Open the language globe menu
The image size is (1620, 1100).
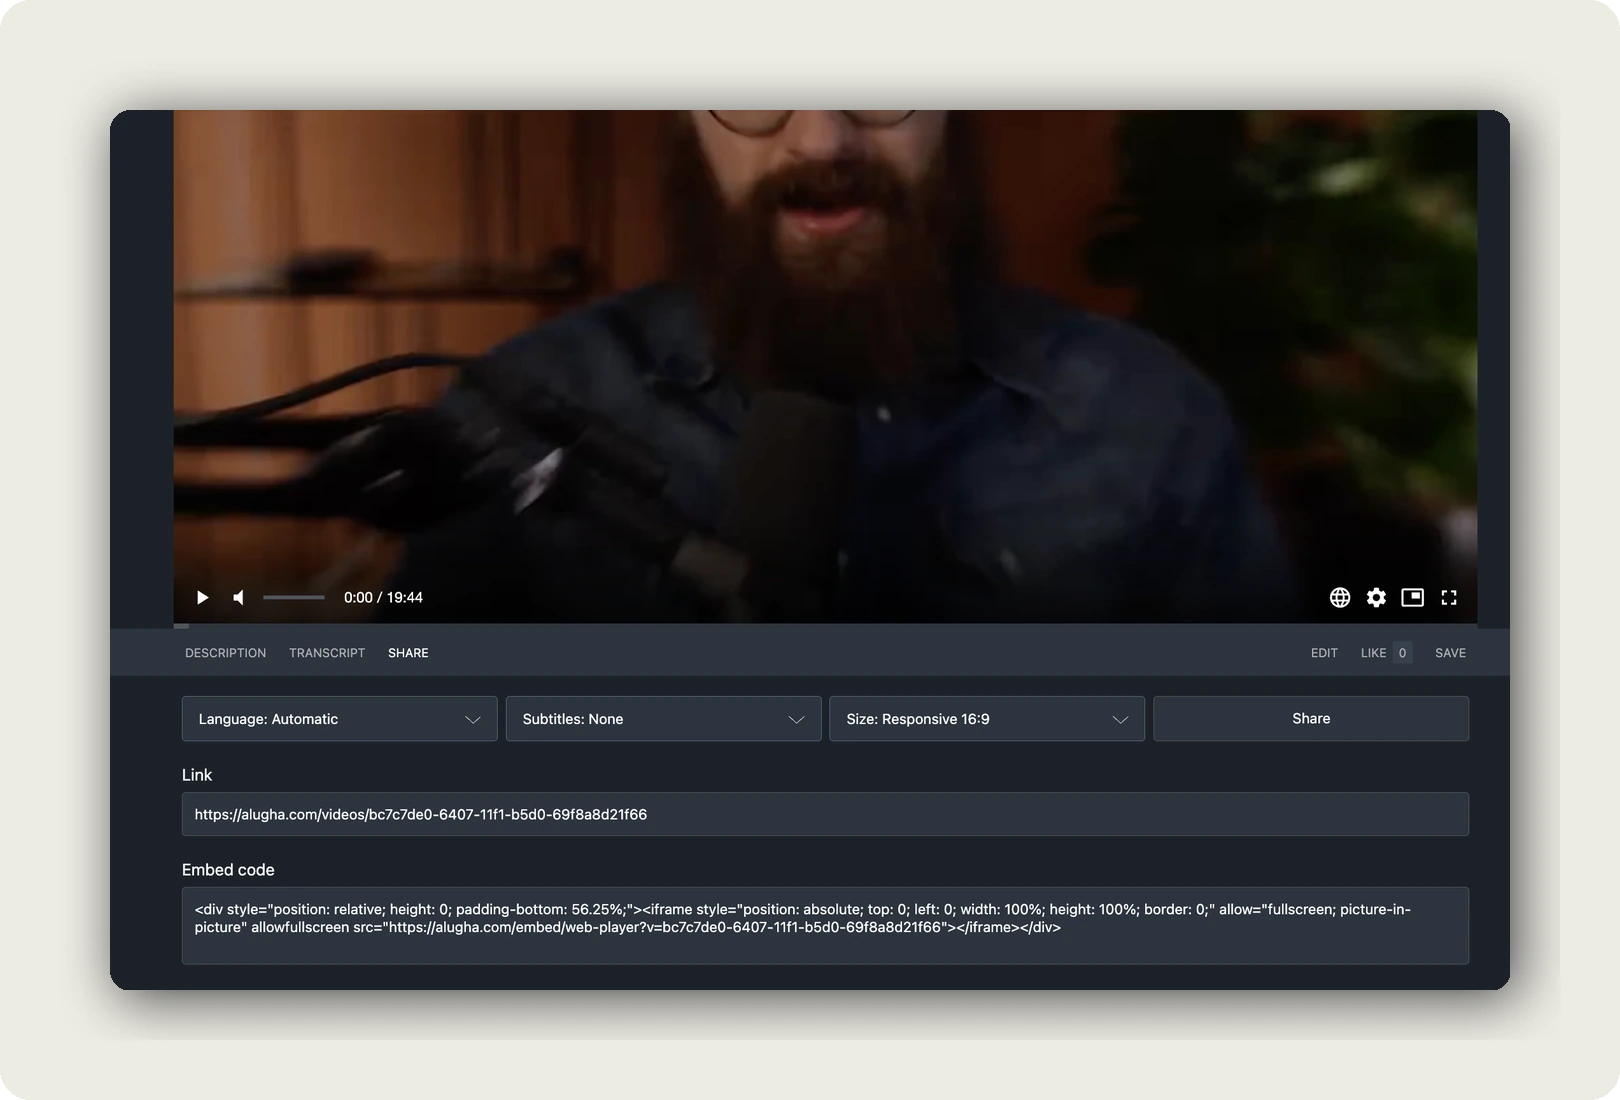pyautogui.click(x=1340, y=597)
